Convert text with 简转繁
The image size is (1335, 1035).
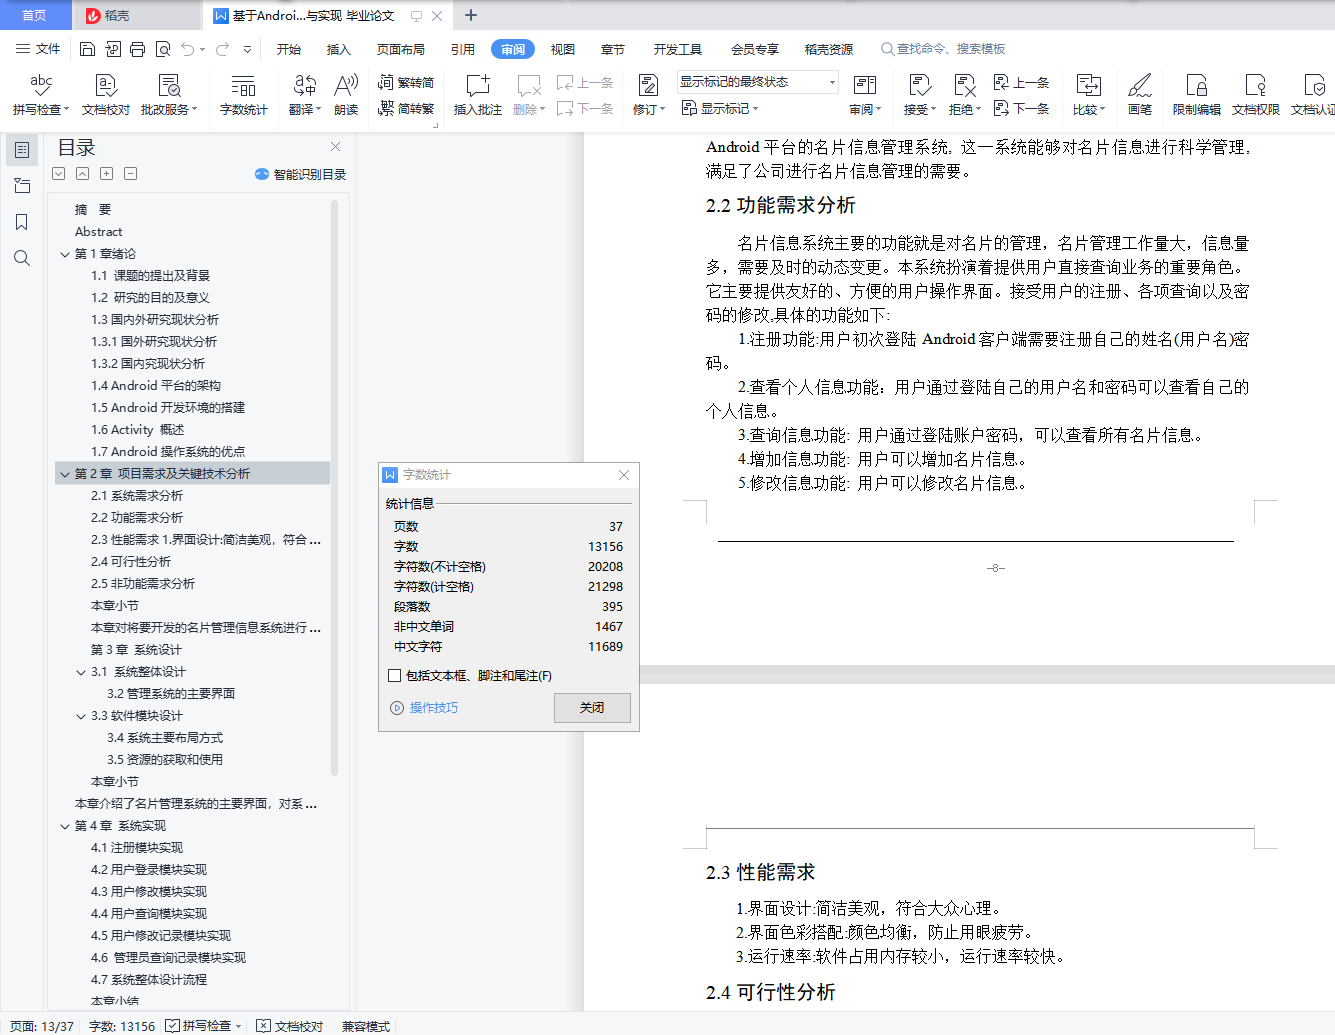(406, 108)
